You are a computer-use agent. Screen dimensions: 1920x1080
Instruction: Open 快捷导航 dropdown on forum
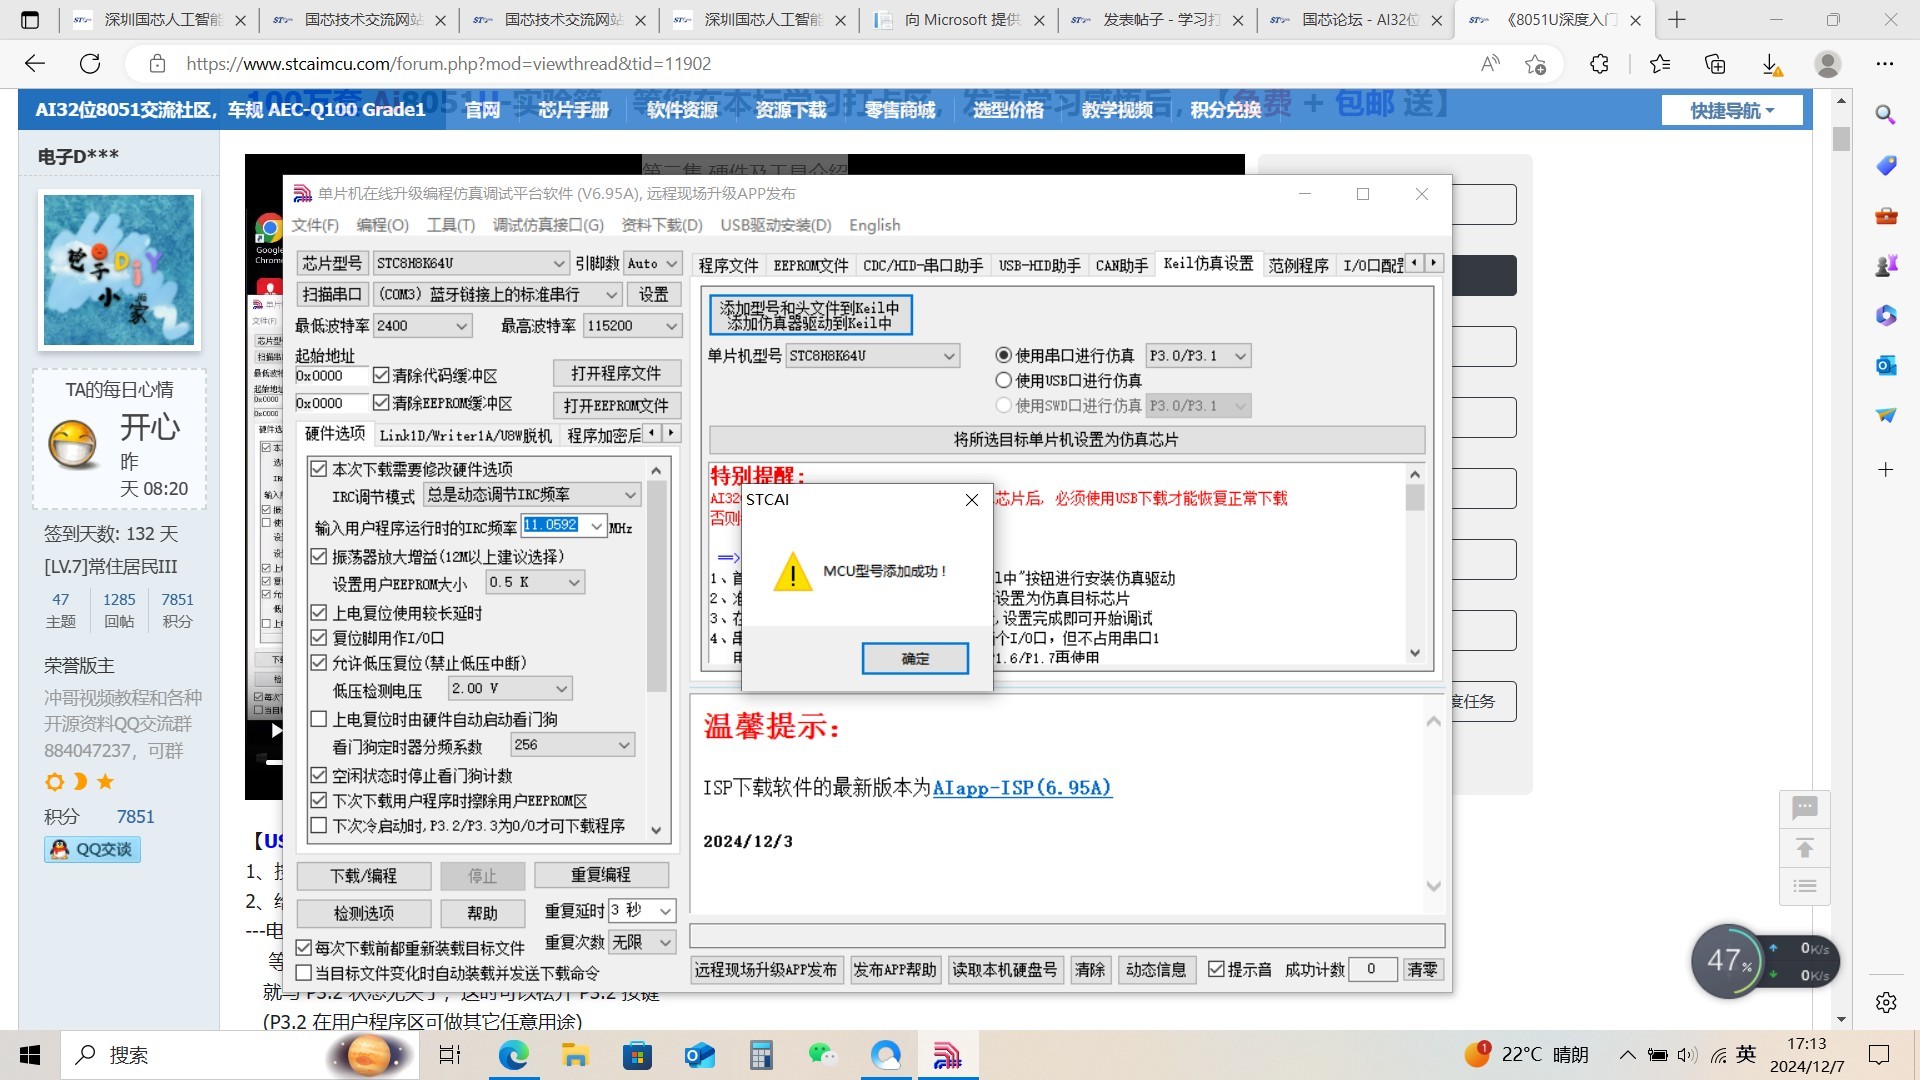(1732, 110)
